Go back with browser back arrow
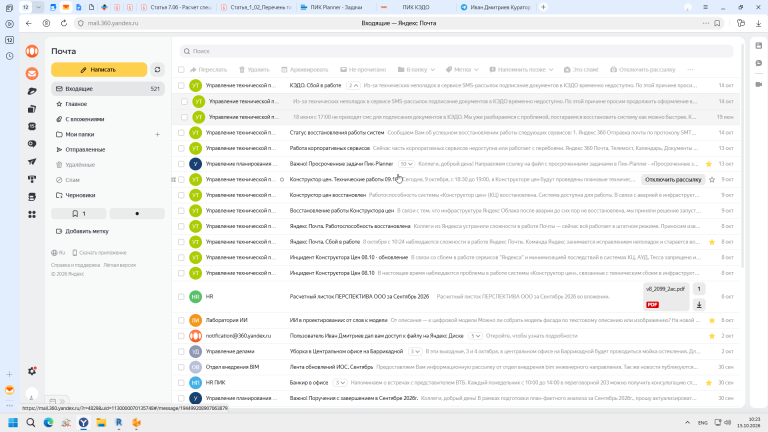This screenshot has width=768, height=432. pyautogui.click(x=29, y=23)
